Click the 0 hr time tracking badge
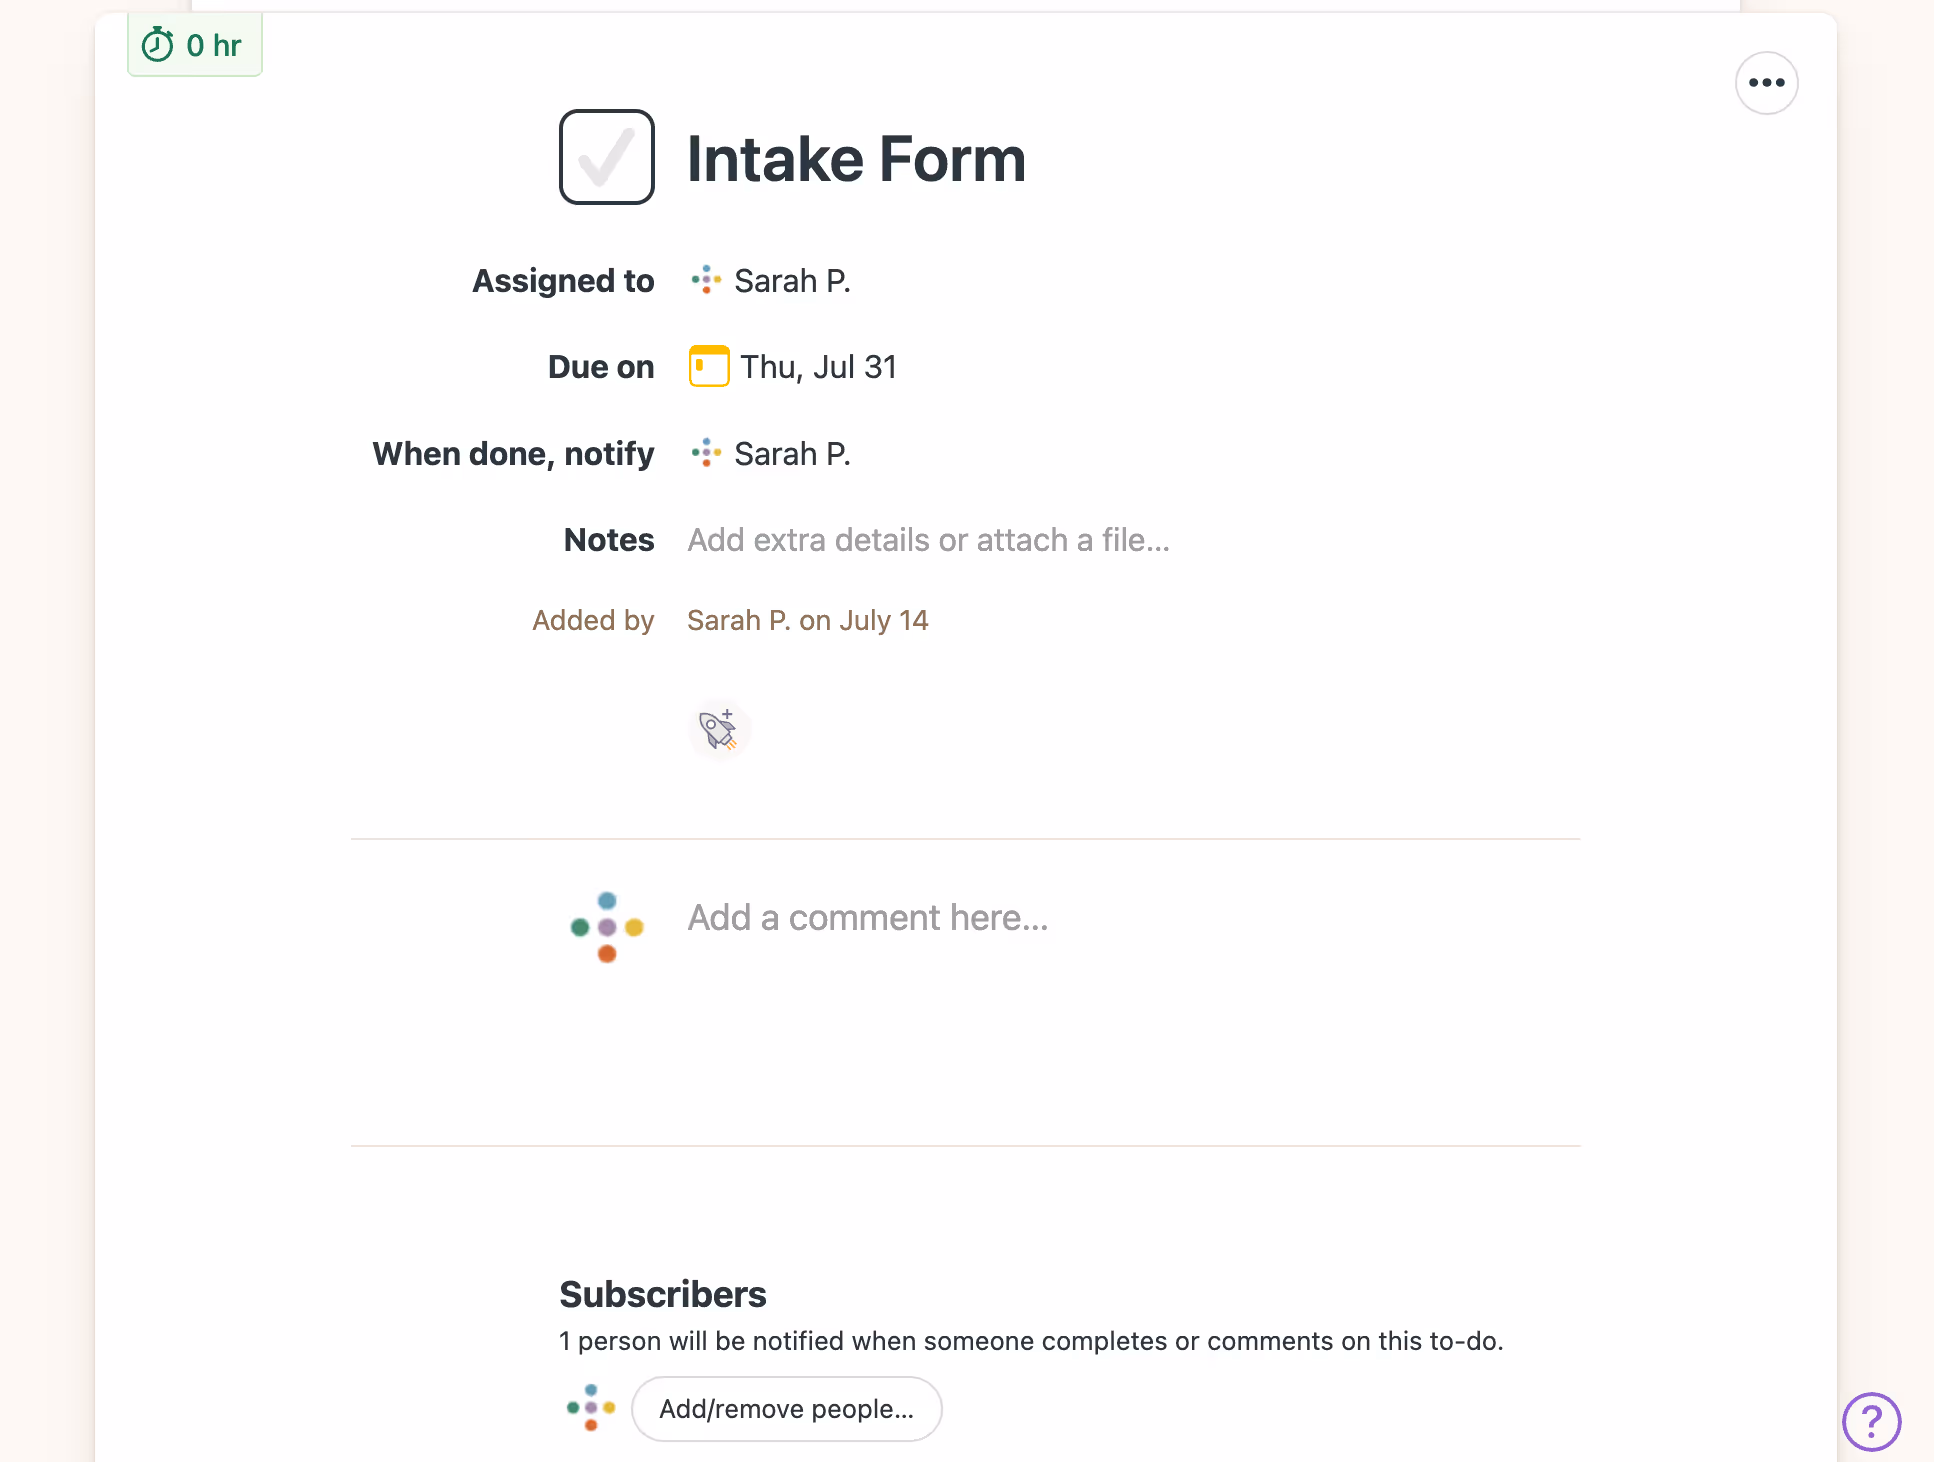 [194, 44]
